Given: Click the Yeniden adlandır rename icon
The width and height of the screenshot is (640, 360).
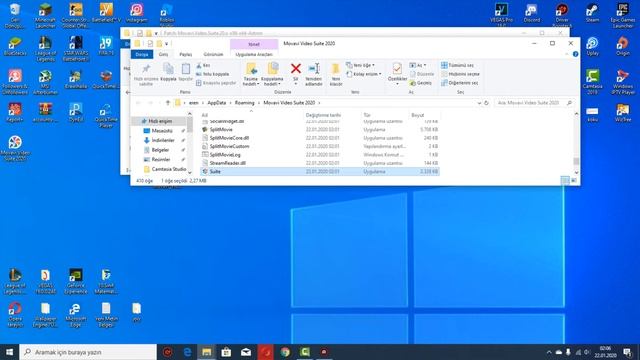Looking at the screenshot, I should point(314,69).
